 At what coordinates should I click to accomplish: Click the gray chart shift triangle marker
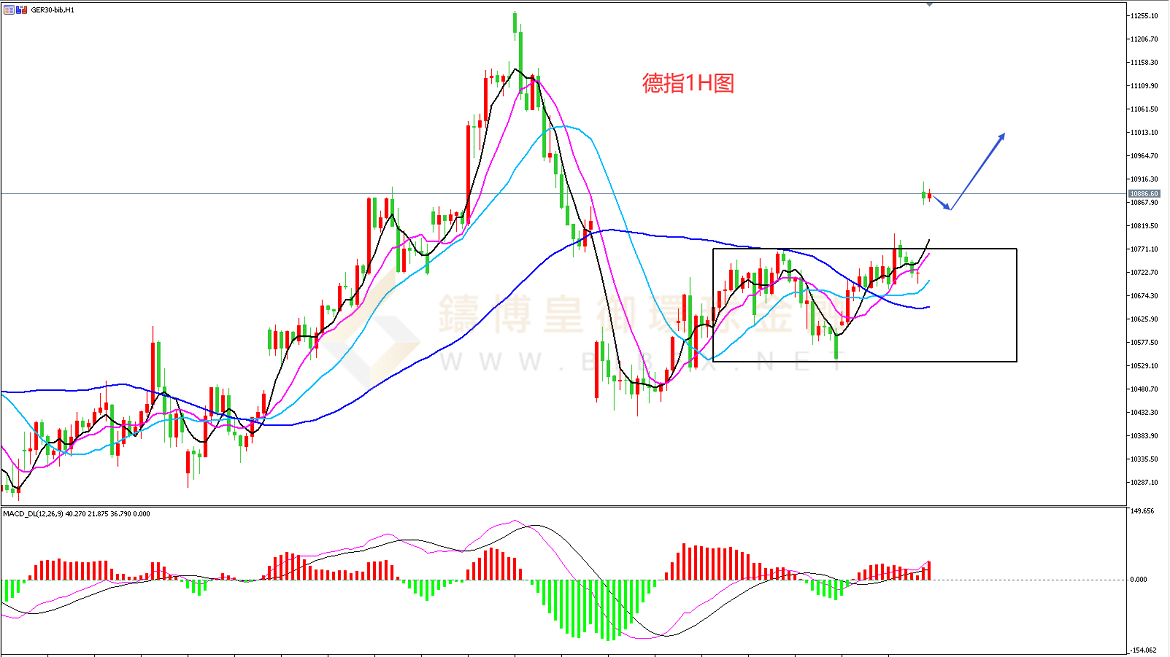(930, 5)
